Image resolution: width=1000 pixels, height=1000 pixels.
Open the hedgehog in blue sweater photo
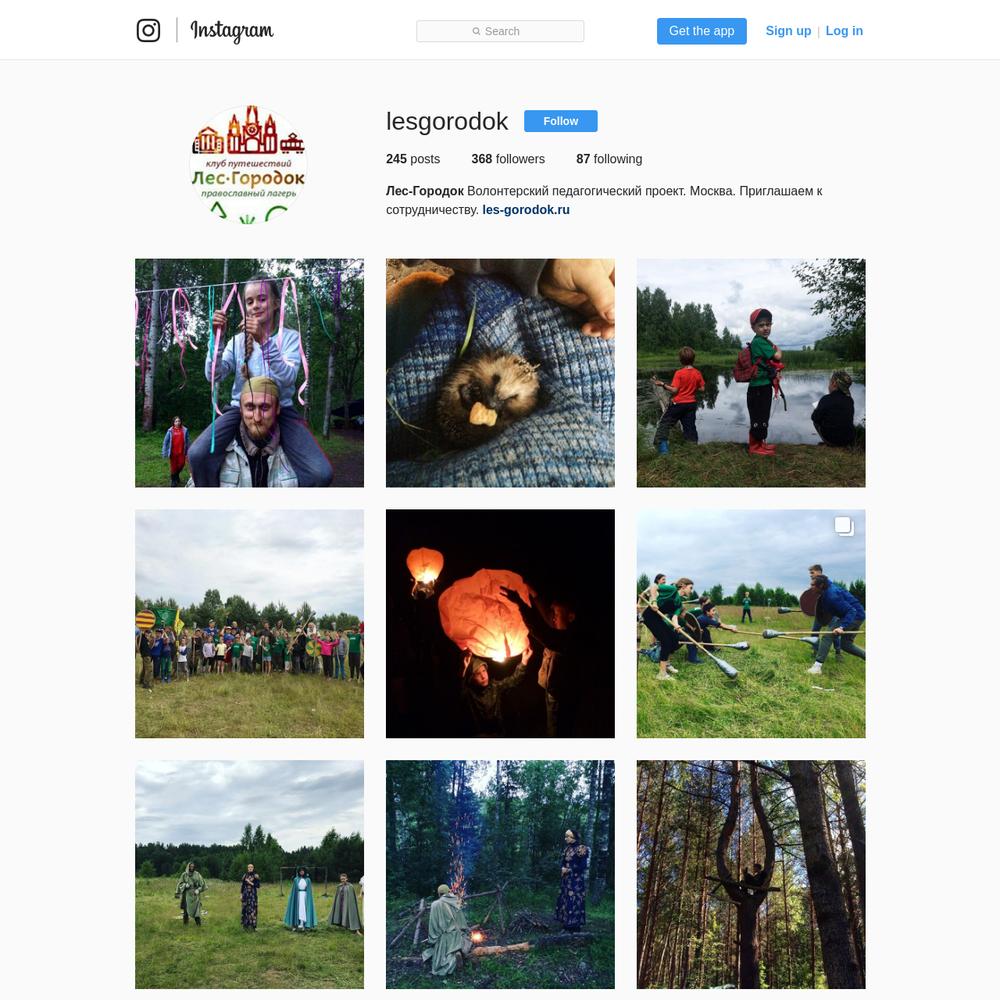pos(500,373)
